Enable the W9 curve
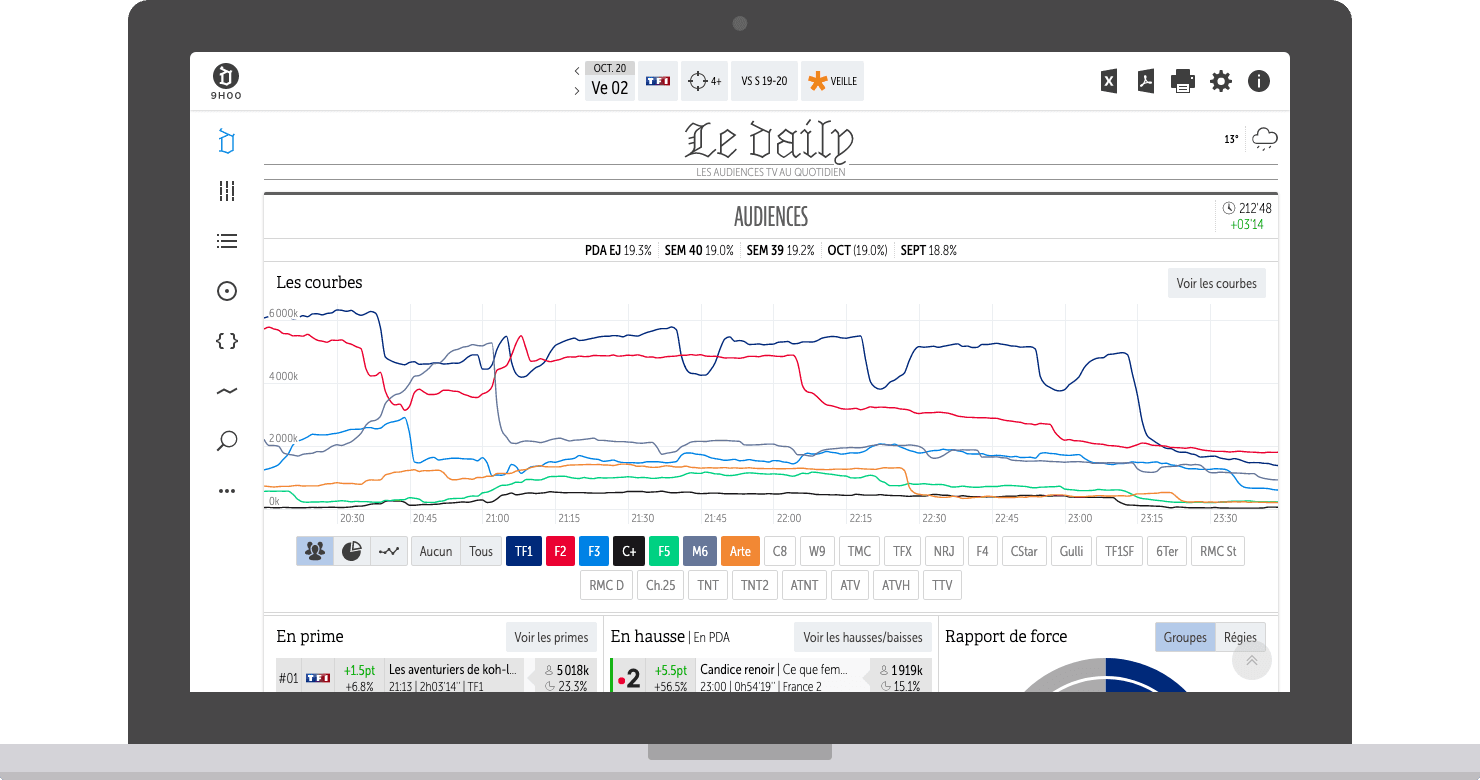The height and width of the screenshot is (780, 1480). 818,551
